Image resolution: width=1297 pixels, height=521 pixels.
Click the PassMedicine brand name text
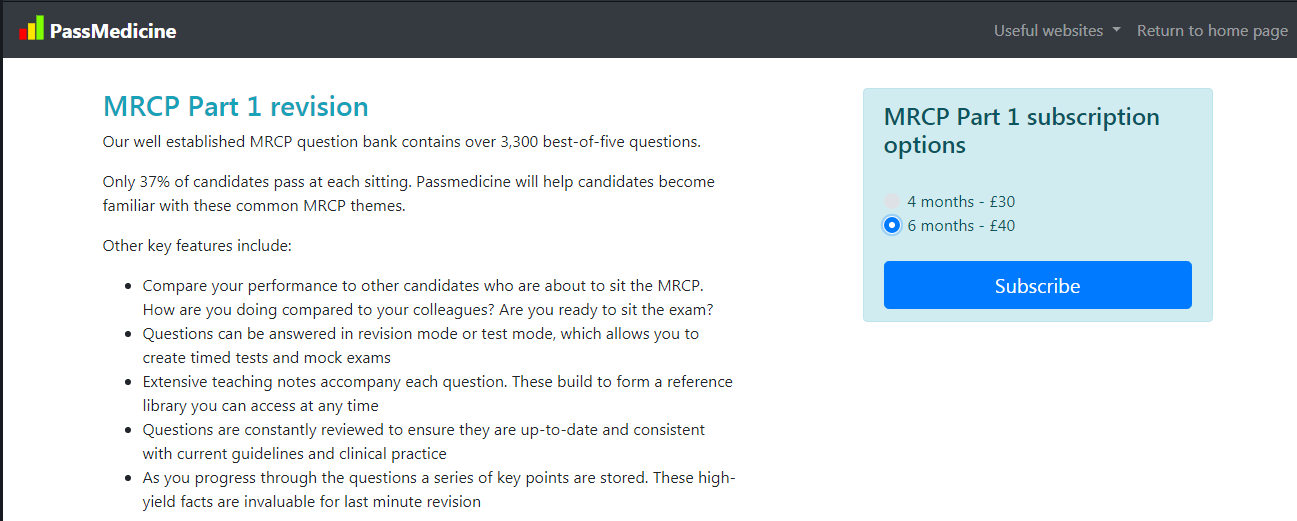coord(113,31)
